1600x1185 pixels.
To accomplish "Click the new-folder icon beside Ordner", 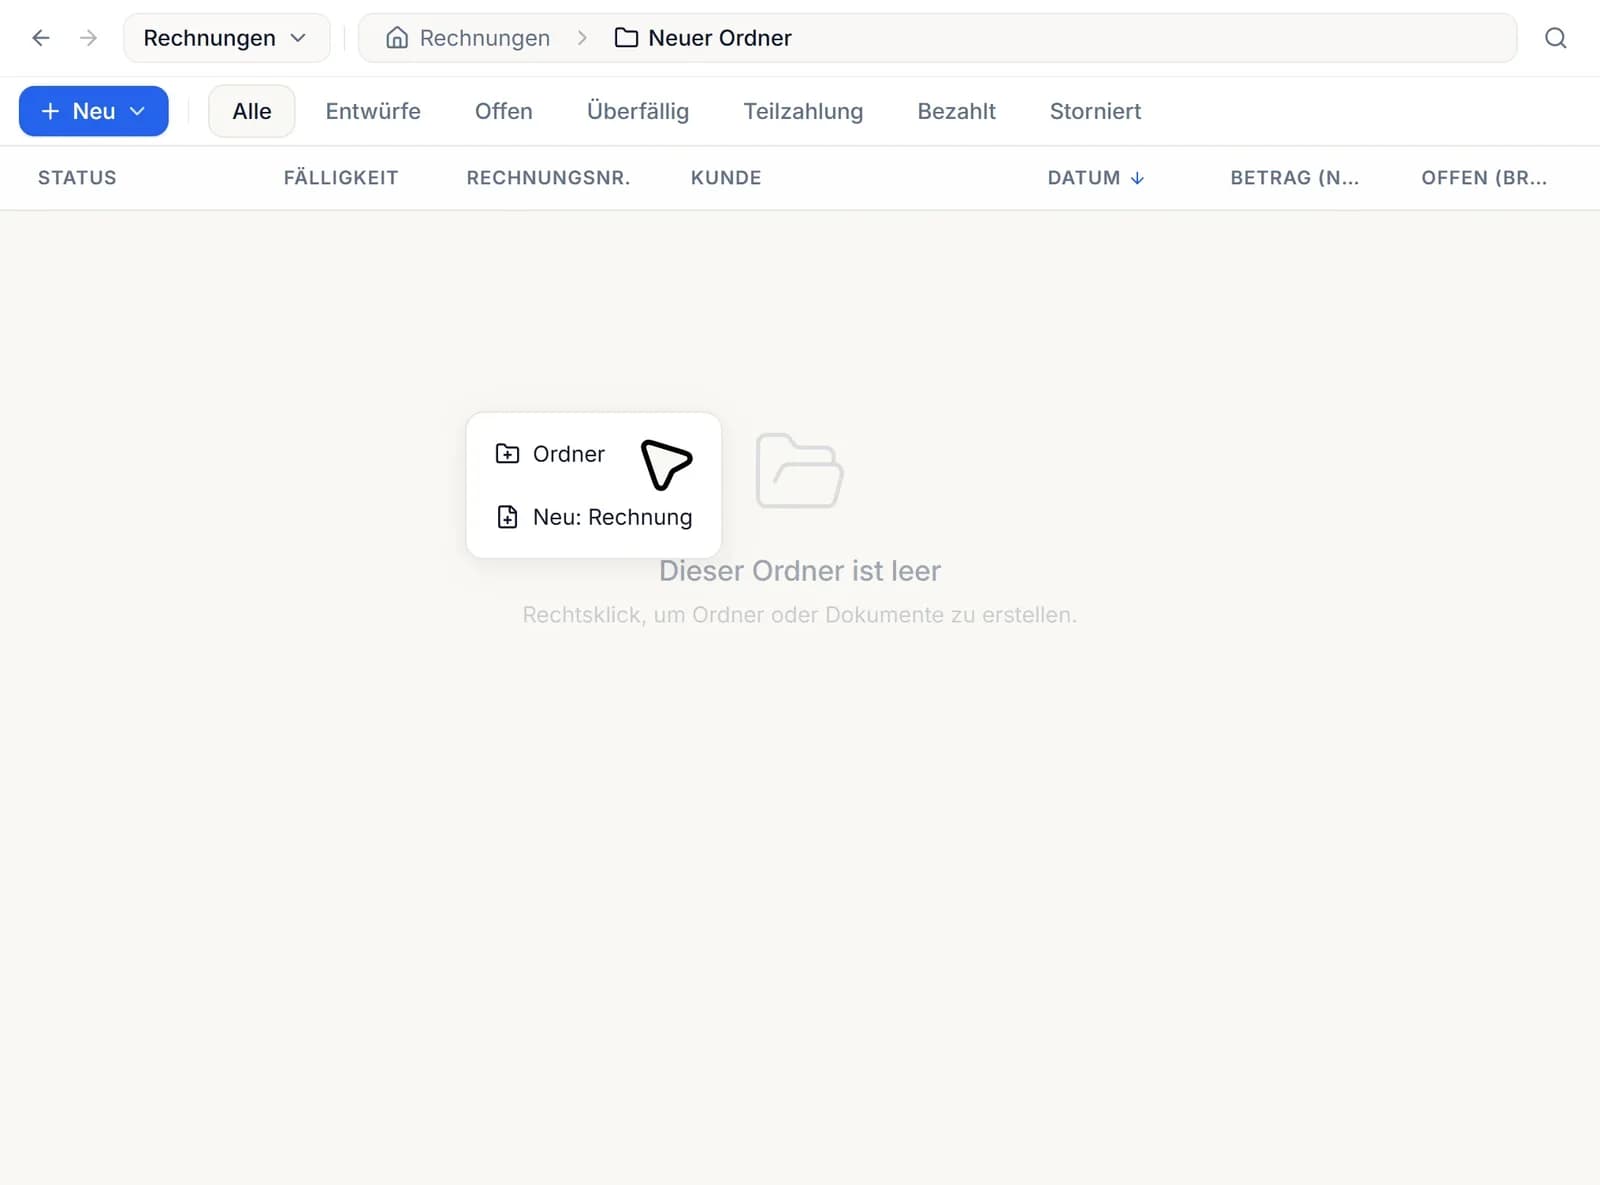I will (x=507, y=454).
